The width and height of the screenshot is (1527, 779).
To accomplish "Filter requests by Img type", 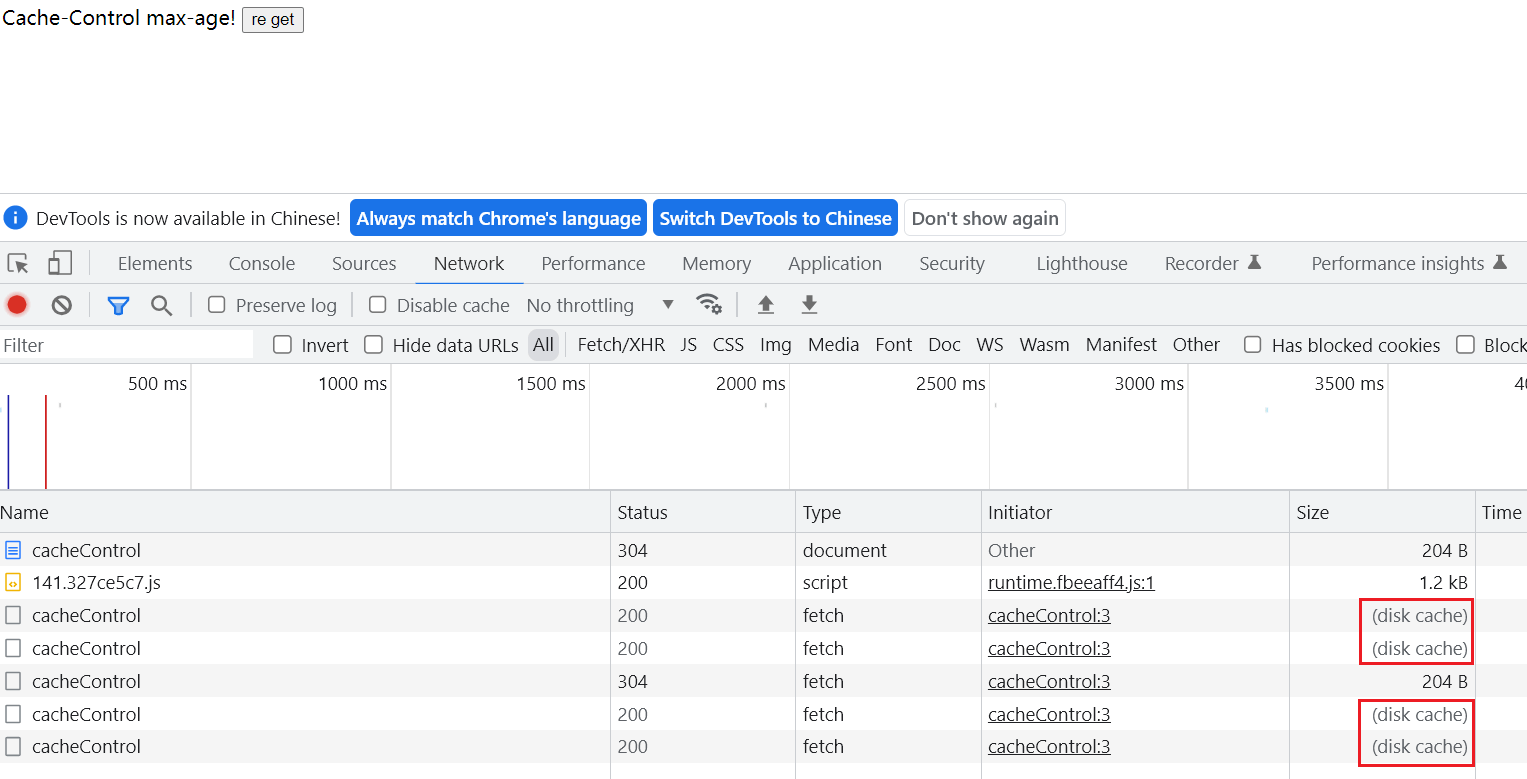I will [x=776, y=345].
